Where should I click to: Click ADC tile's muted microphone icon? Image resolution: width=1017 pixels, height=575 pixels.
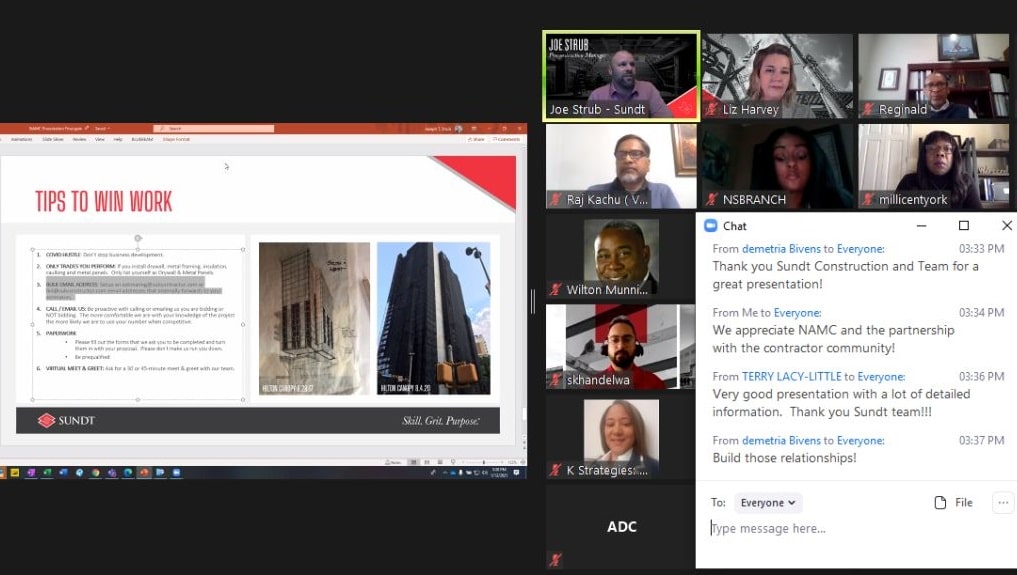555,559
